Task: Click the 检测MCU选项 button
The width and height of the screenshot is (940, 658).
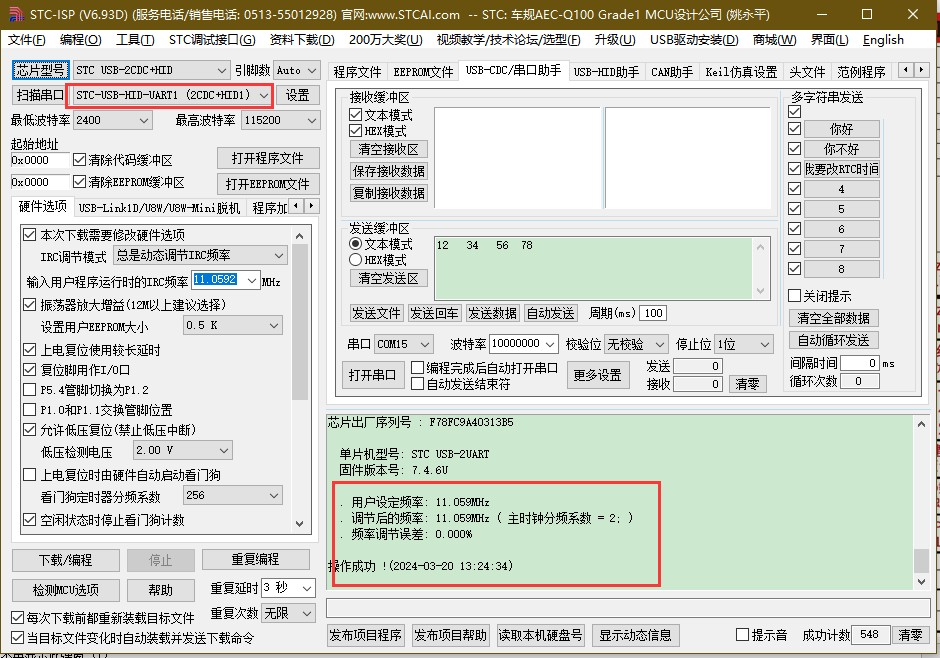Action: (65, 590)
